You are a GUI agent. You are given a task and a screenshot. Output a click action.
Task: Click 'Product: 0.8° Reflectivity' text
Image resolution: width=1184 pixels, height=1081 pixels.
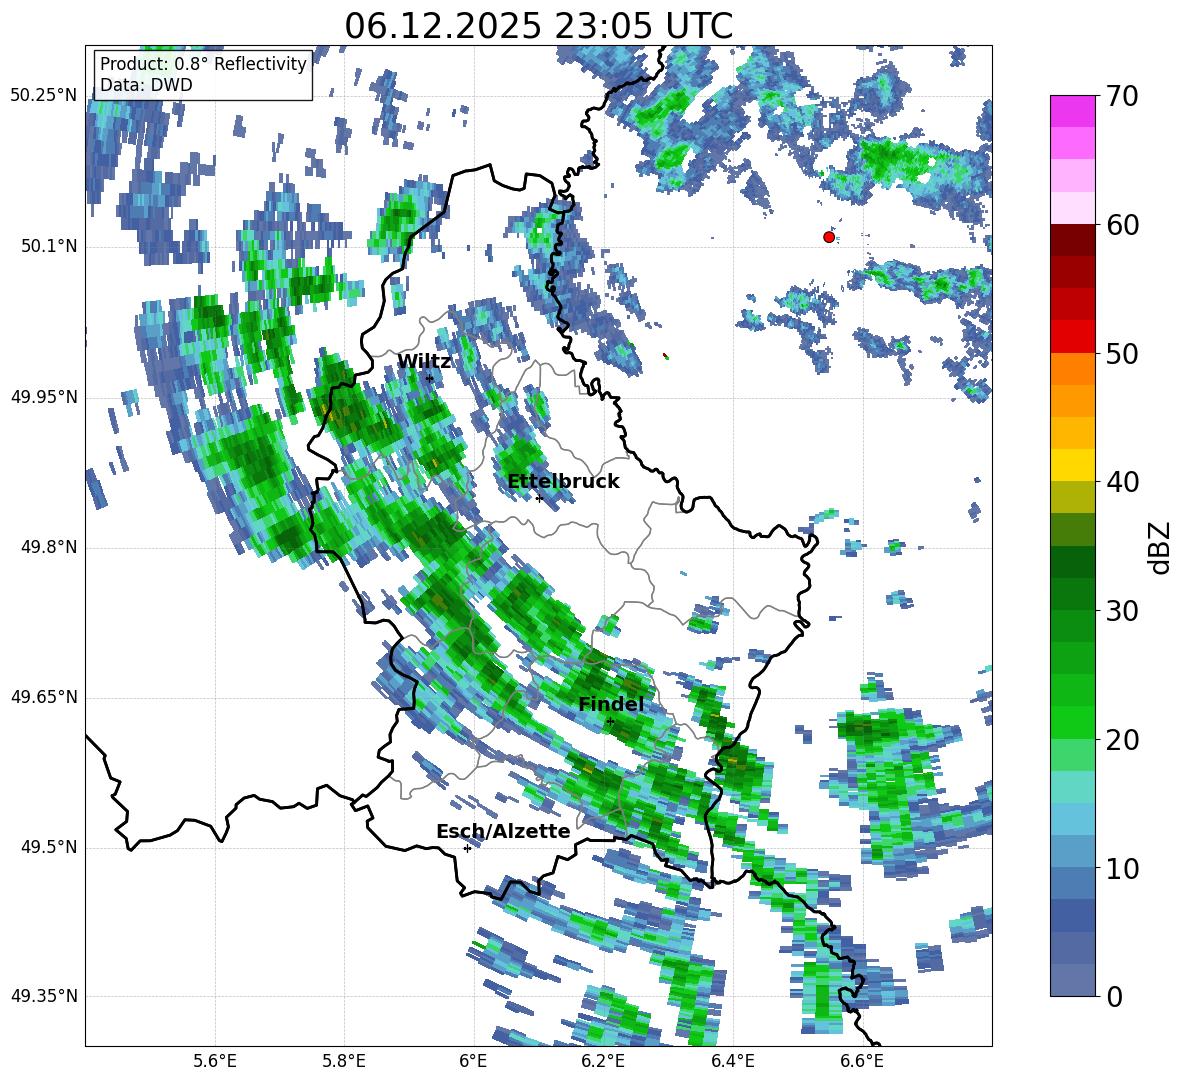pyautogui.click(x=203, y=63)
